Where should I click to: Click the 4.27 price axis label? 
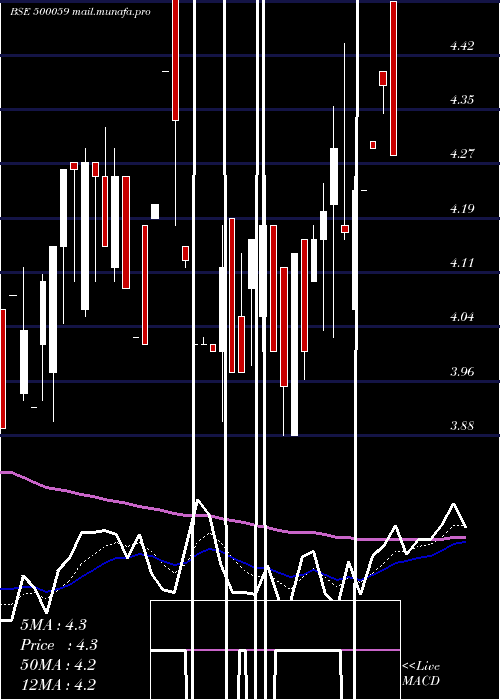click(x=462, y=154)
